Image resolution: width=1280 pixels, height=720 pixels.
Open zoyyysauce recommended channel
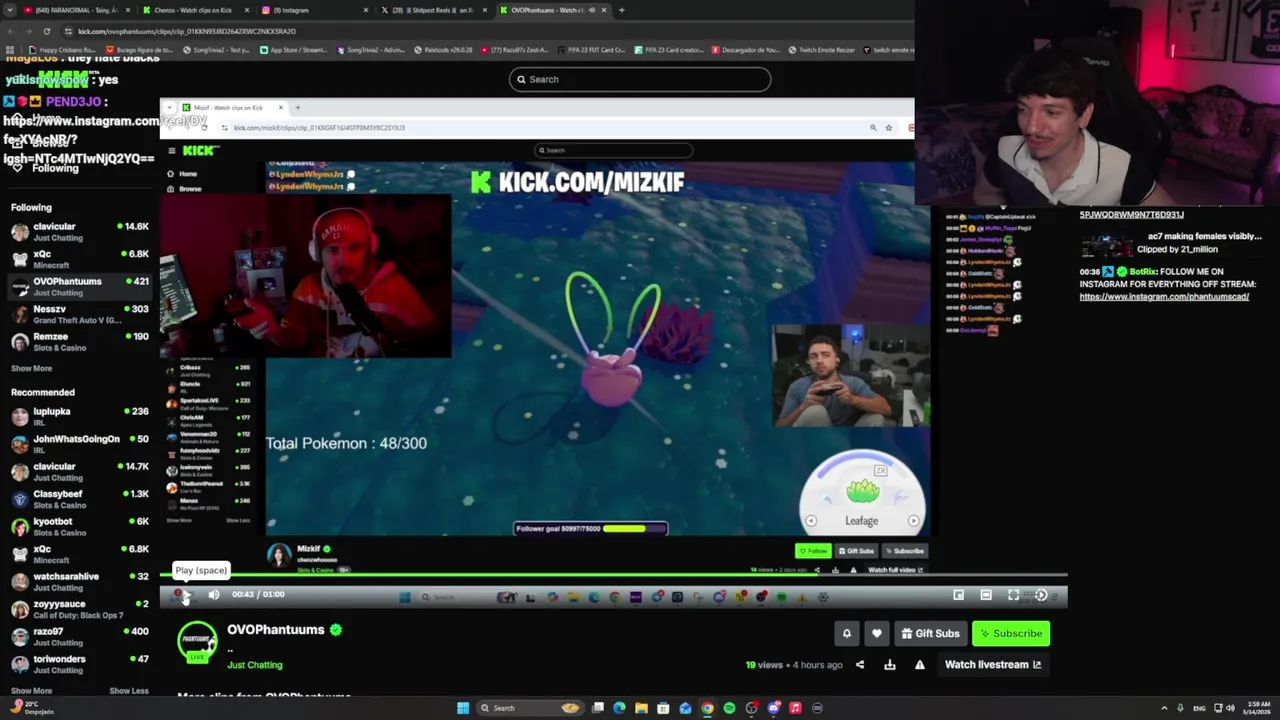[x=79, y=609]
